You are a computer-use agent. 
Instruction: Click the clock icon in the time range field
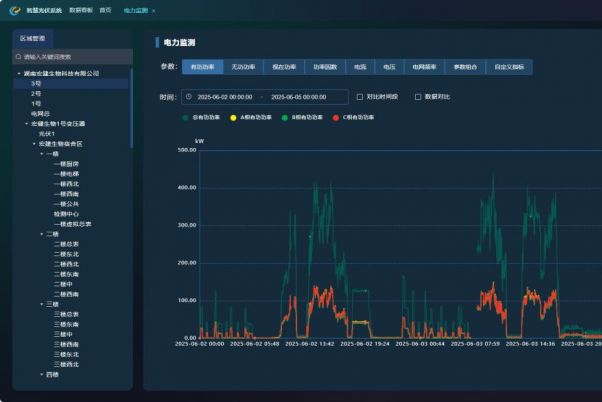click(189, 97)
